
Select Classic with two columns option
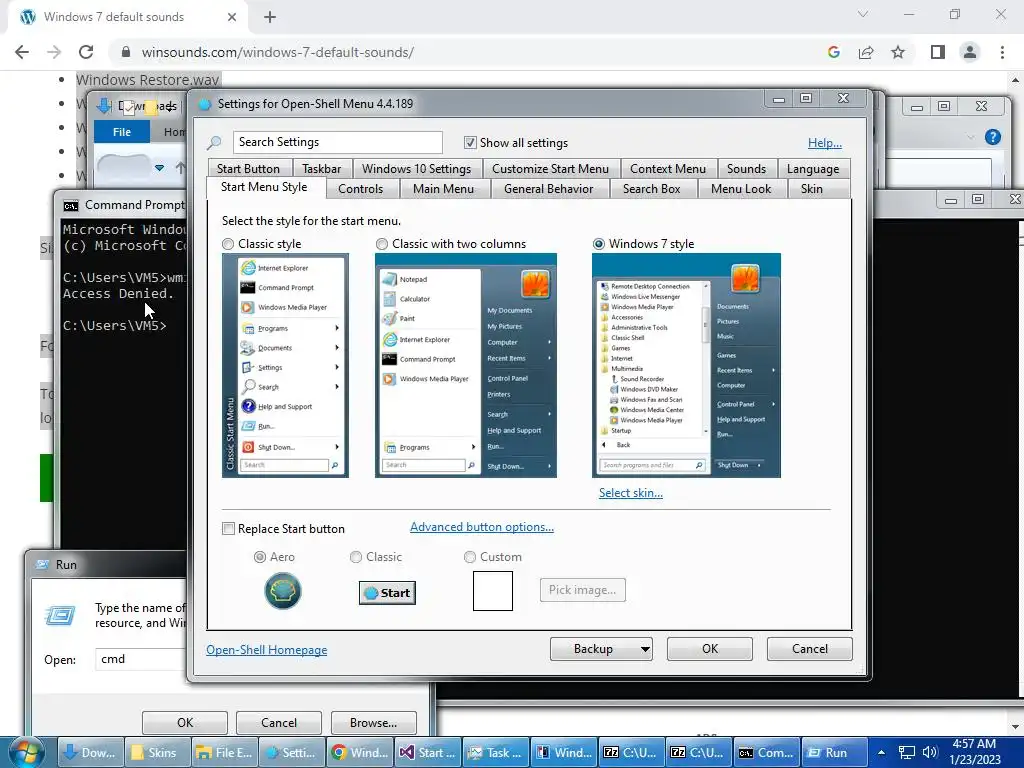pyautogui.click(x=381, y=244)
